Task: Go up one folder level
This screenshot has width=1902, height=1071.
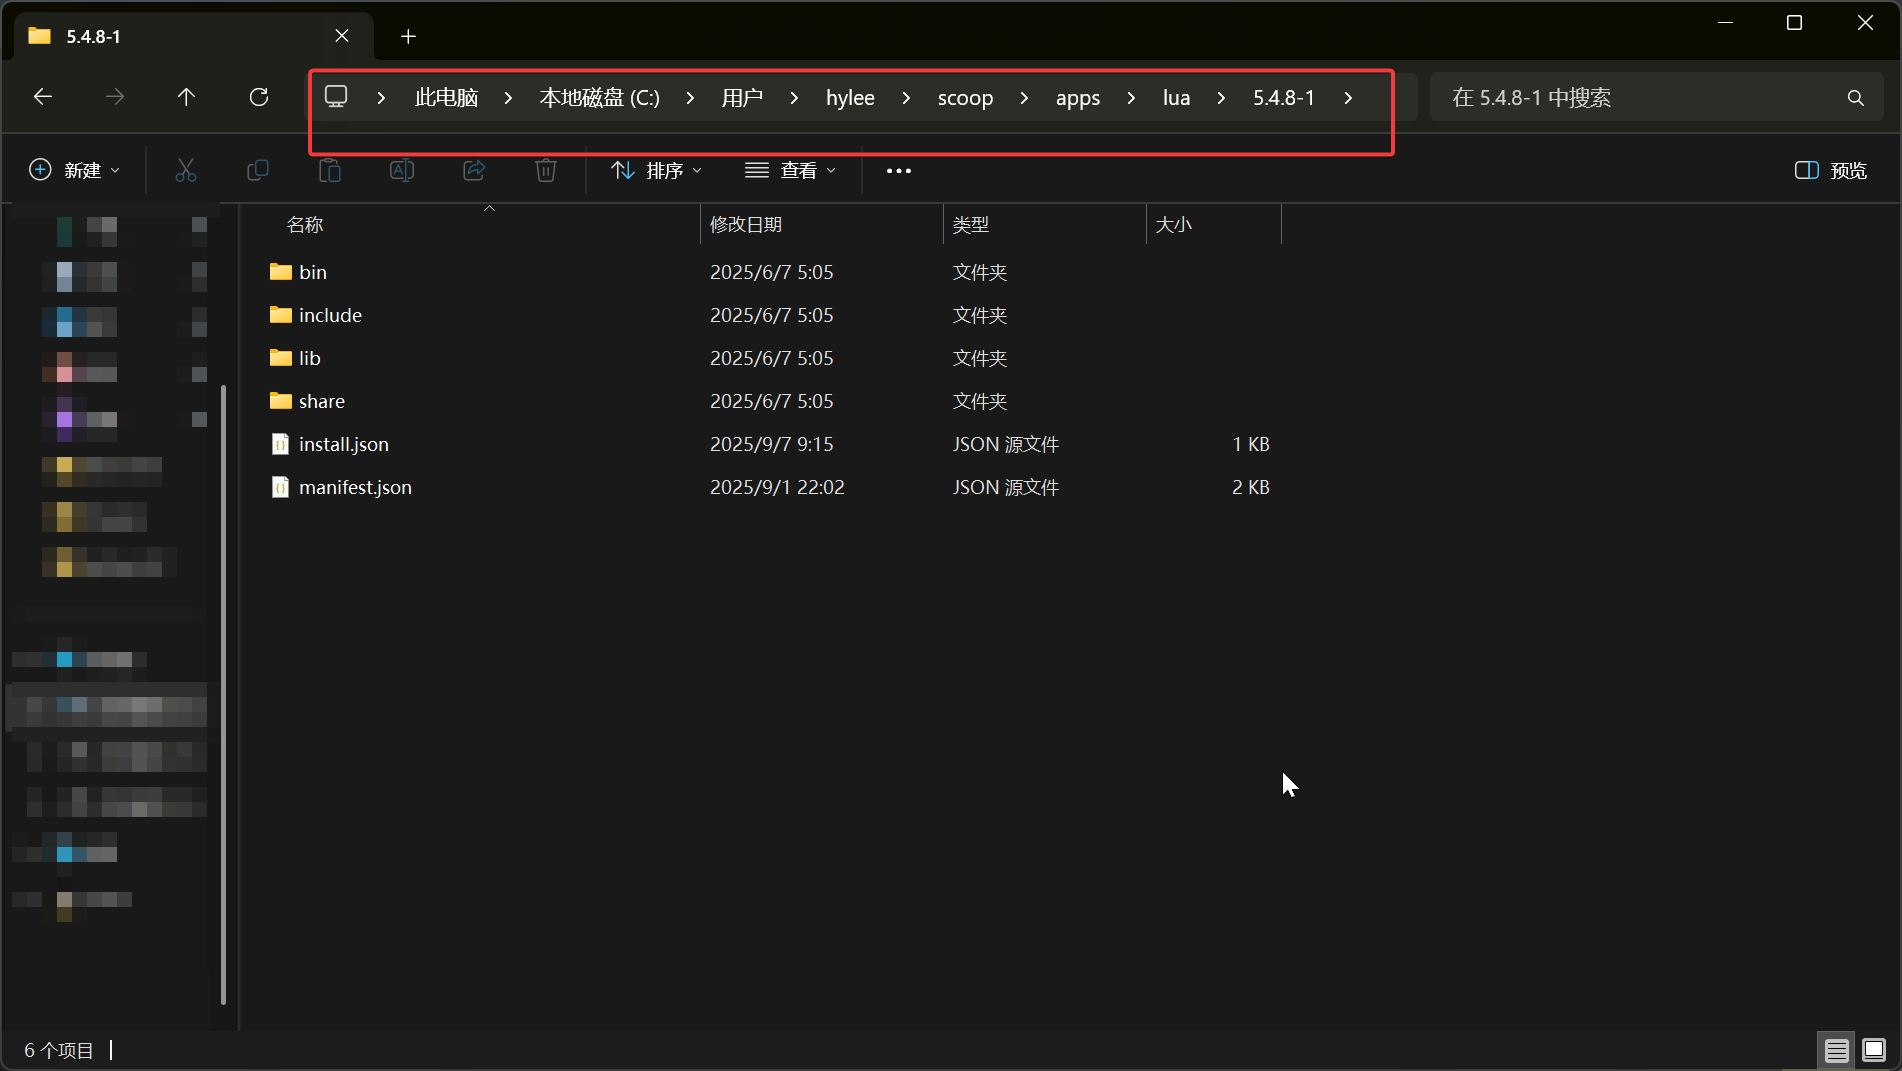Action: (186, 97)
